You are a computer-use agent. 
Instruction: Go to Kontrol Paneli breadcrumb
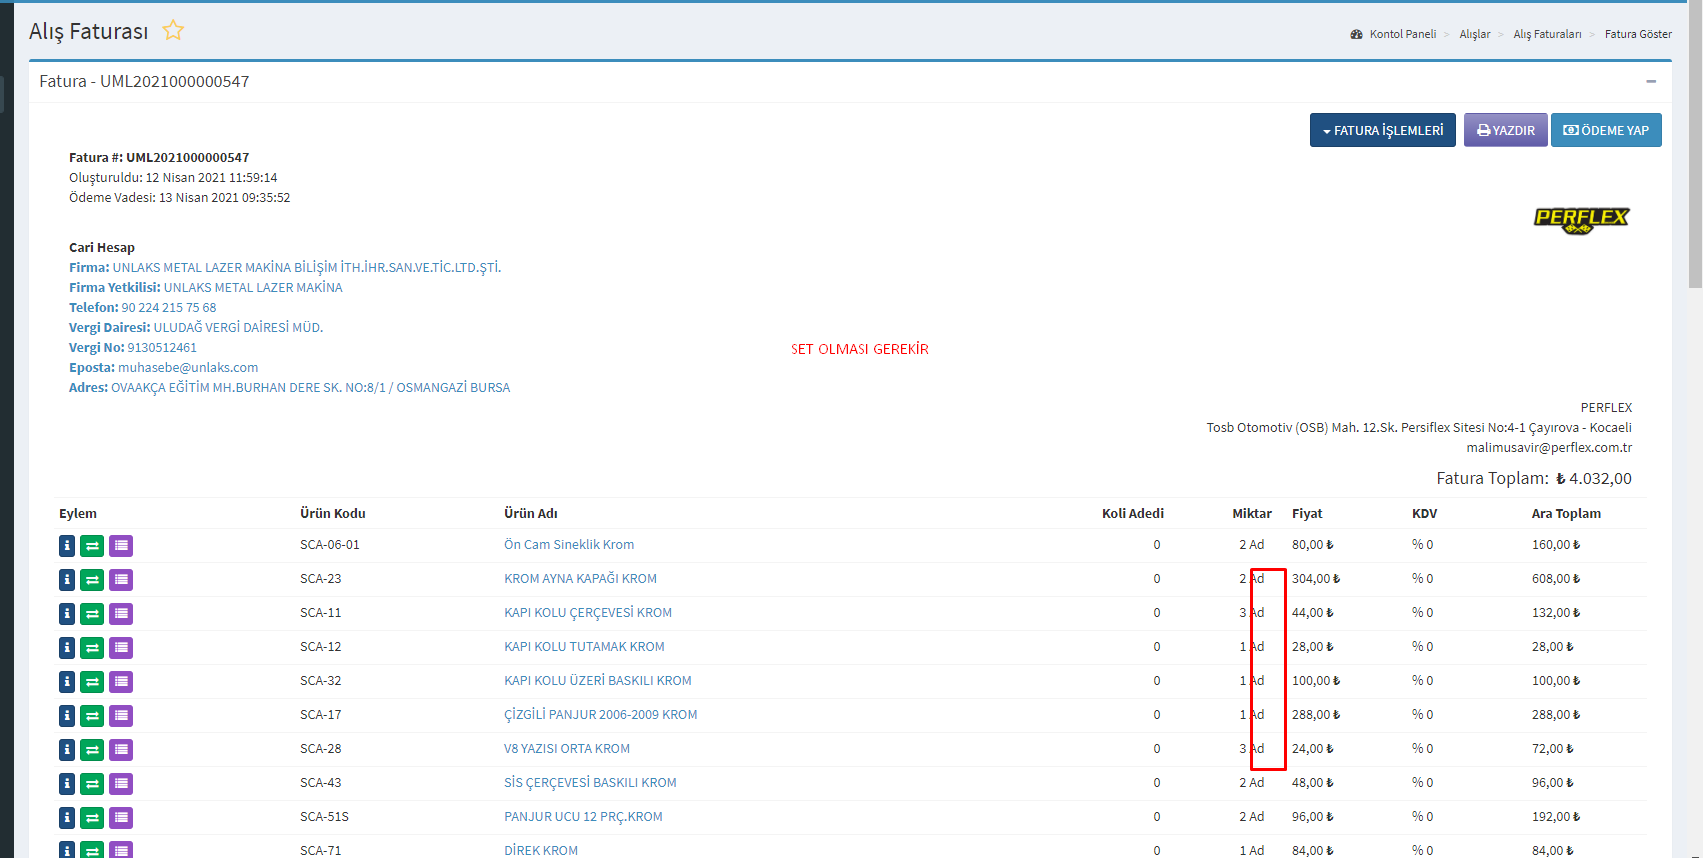[1402, 34]
